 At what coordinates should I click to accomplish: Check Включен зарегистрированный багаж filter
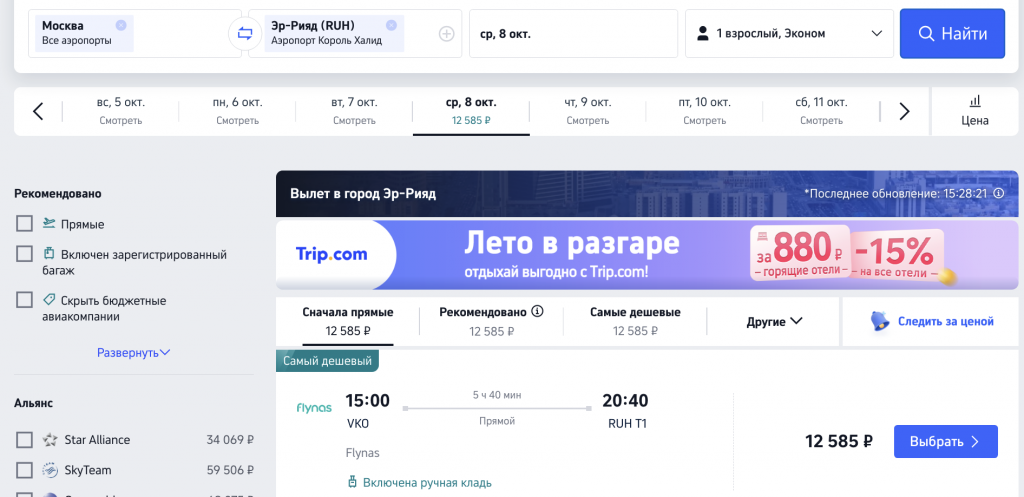pyautogui.click(x=24, y=254)
